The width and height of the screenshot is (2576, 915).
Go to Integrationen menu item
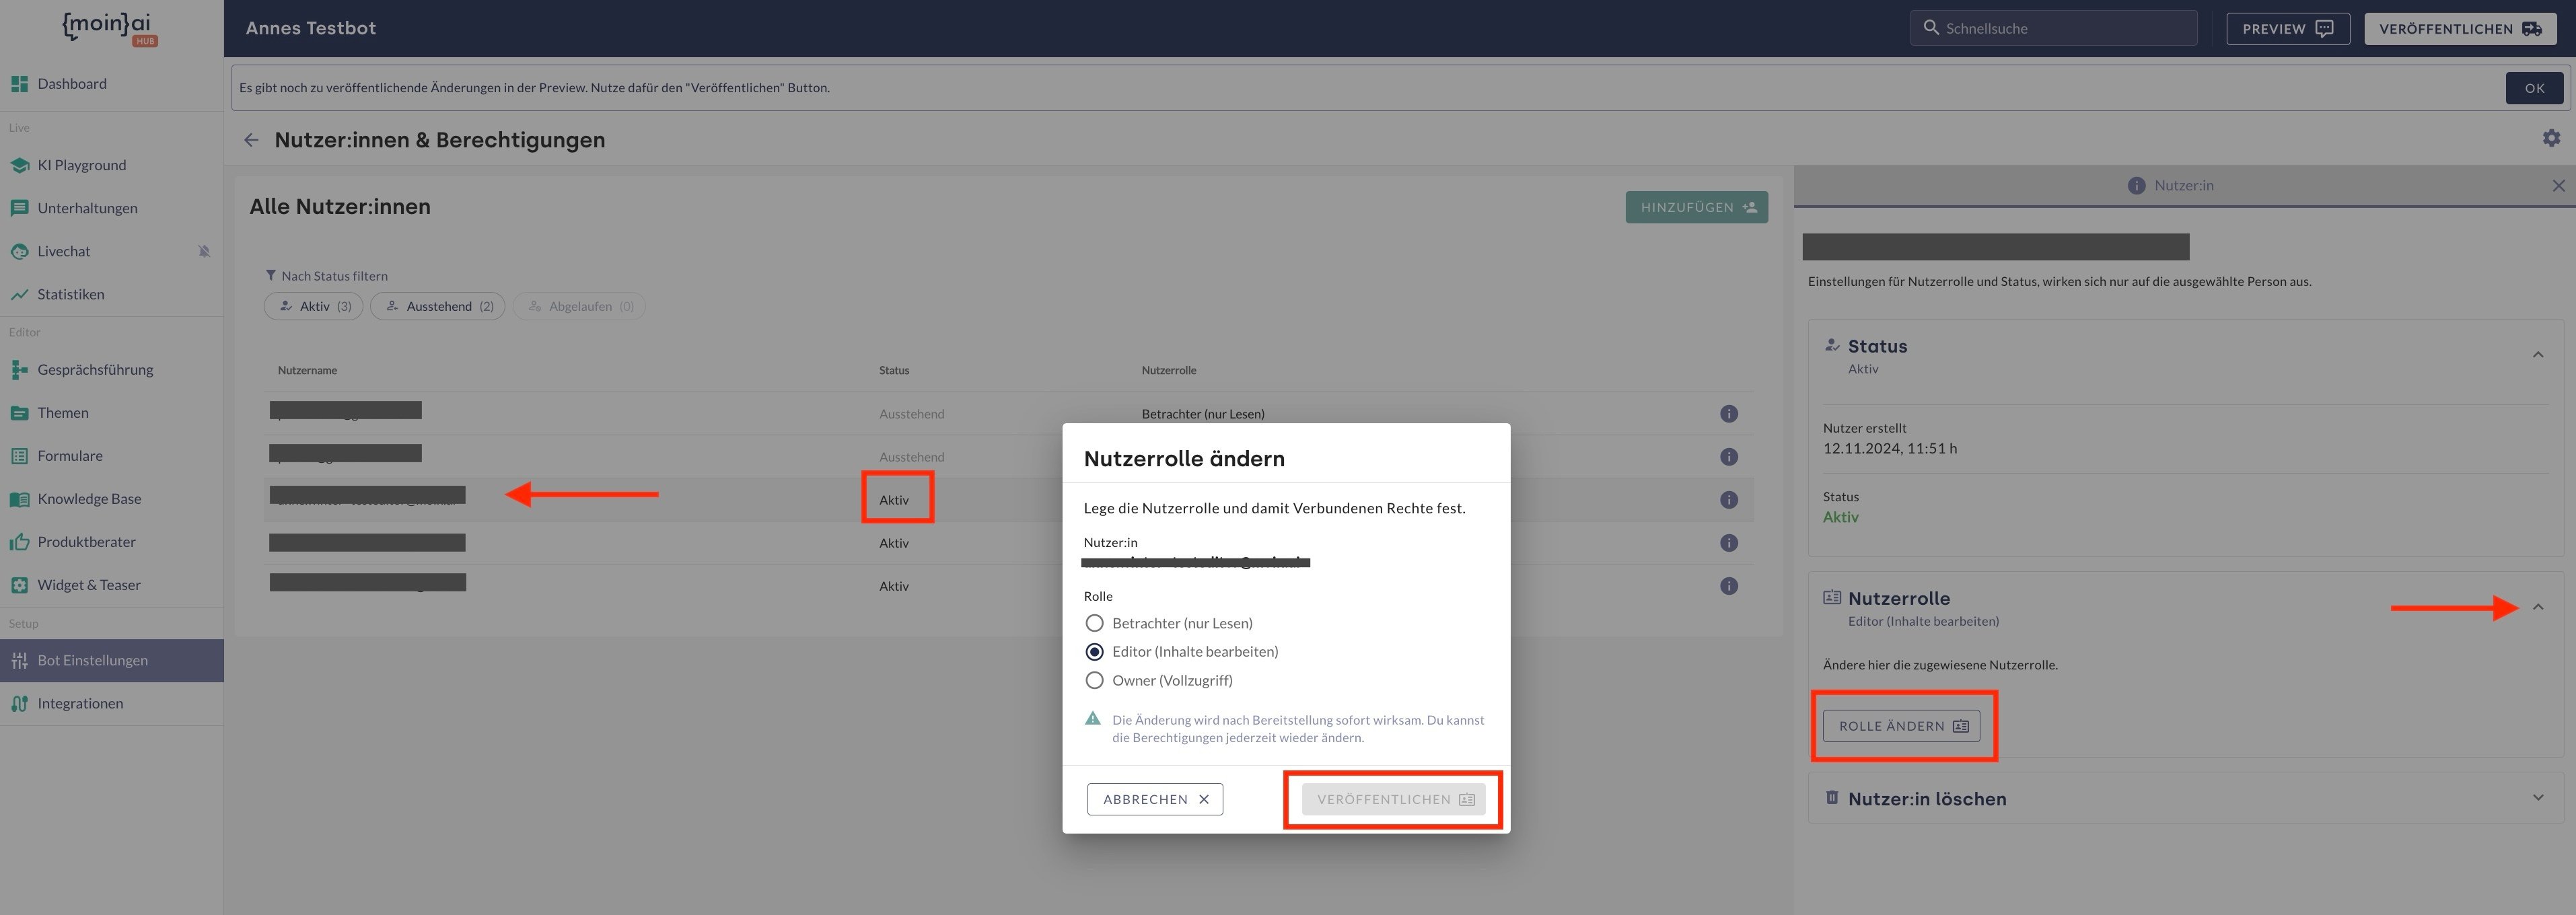pos(80,704)
